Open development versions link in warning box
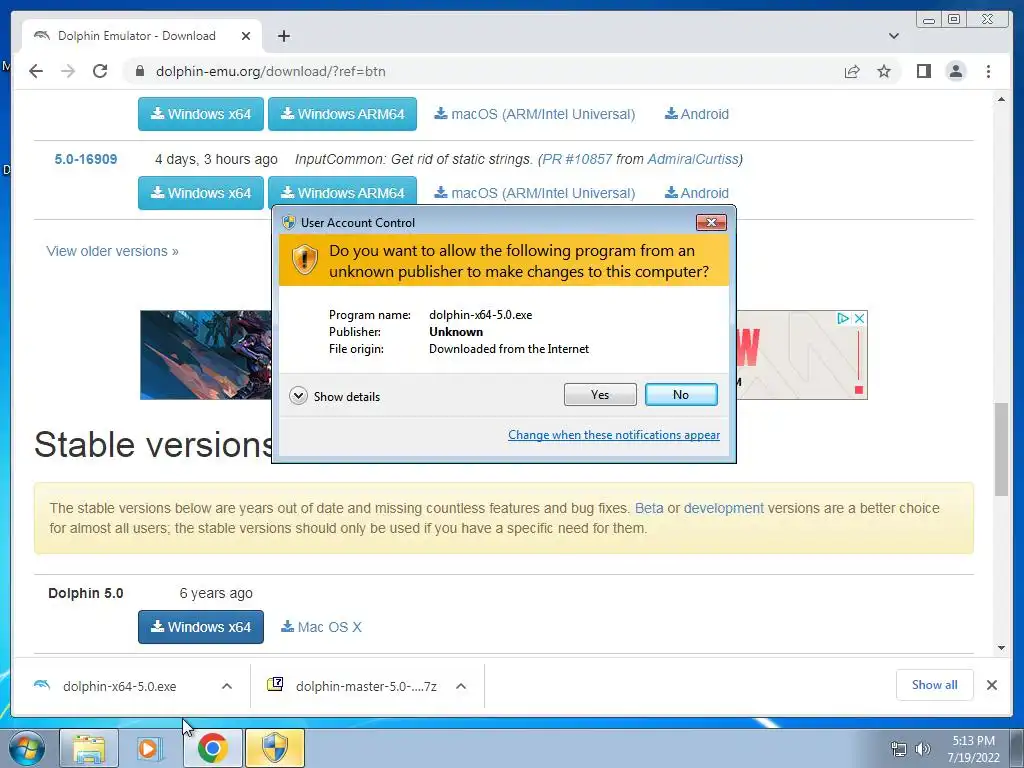 point(724,508)
